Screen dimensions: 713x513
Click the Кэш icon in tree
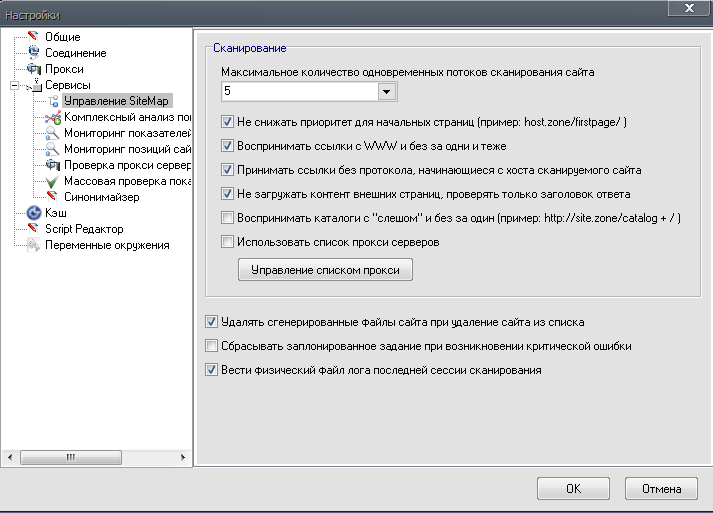click(33, 213)
